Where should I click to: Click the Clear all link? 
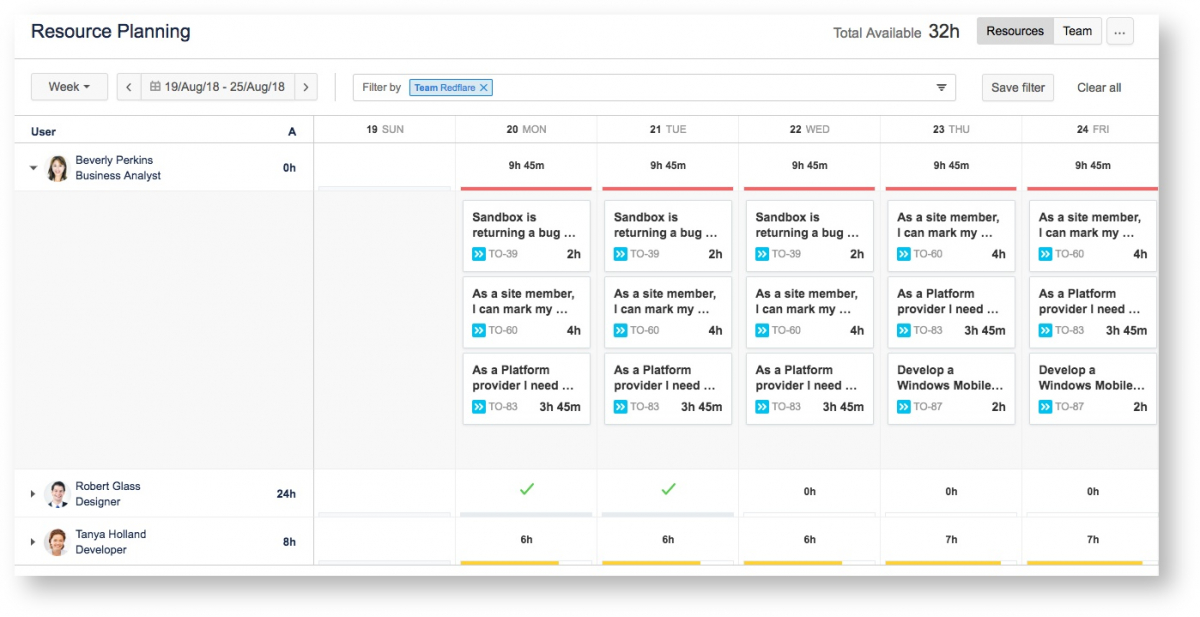point(1099,88)
